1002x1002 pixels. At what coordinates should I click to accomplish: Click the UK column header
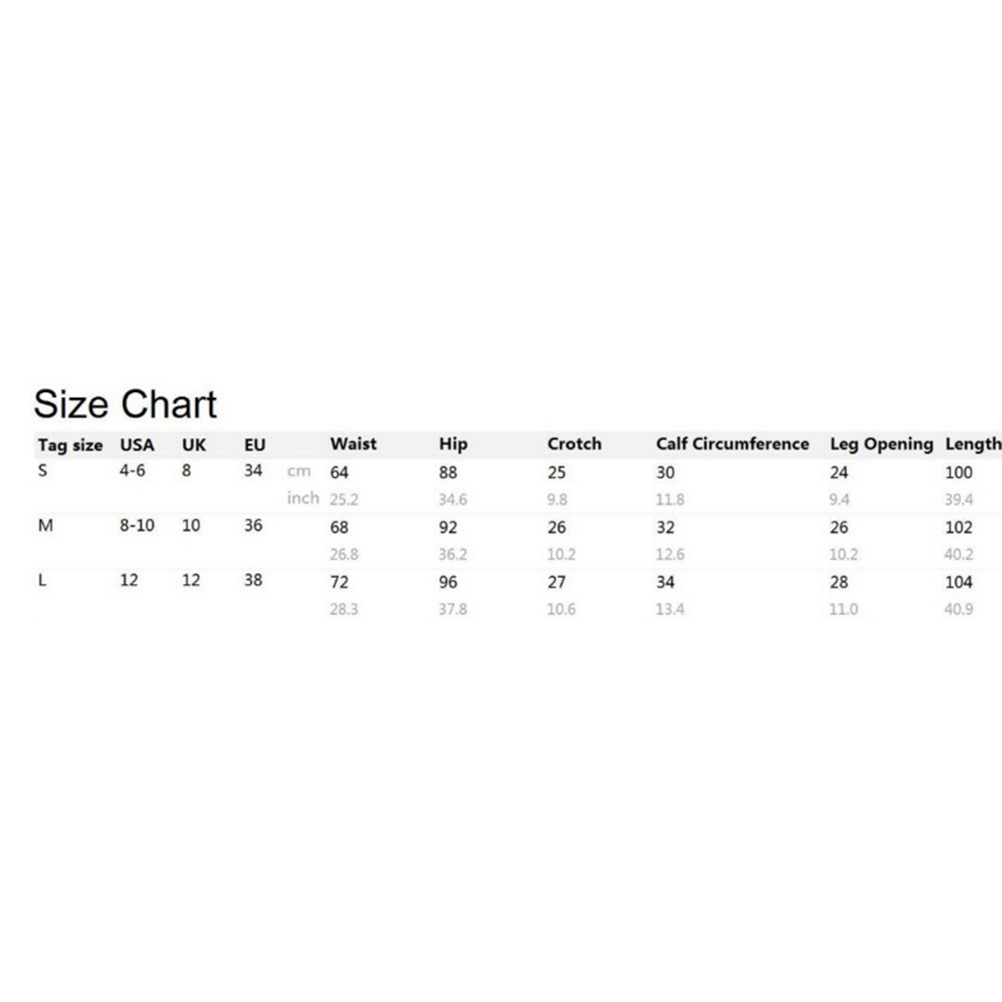click(194, 445)
